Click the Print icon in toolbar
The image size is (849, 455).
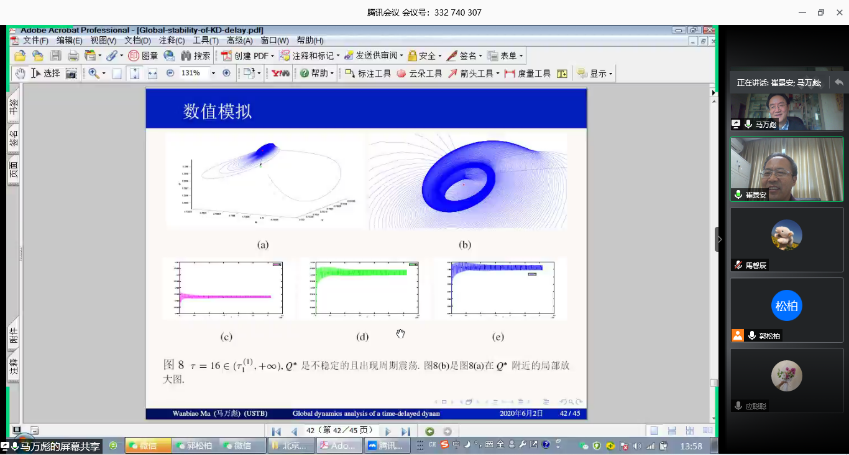click(71, 56)
